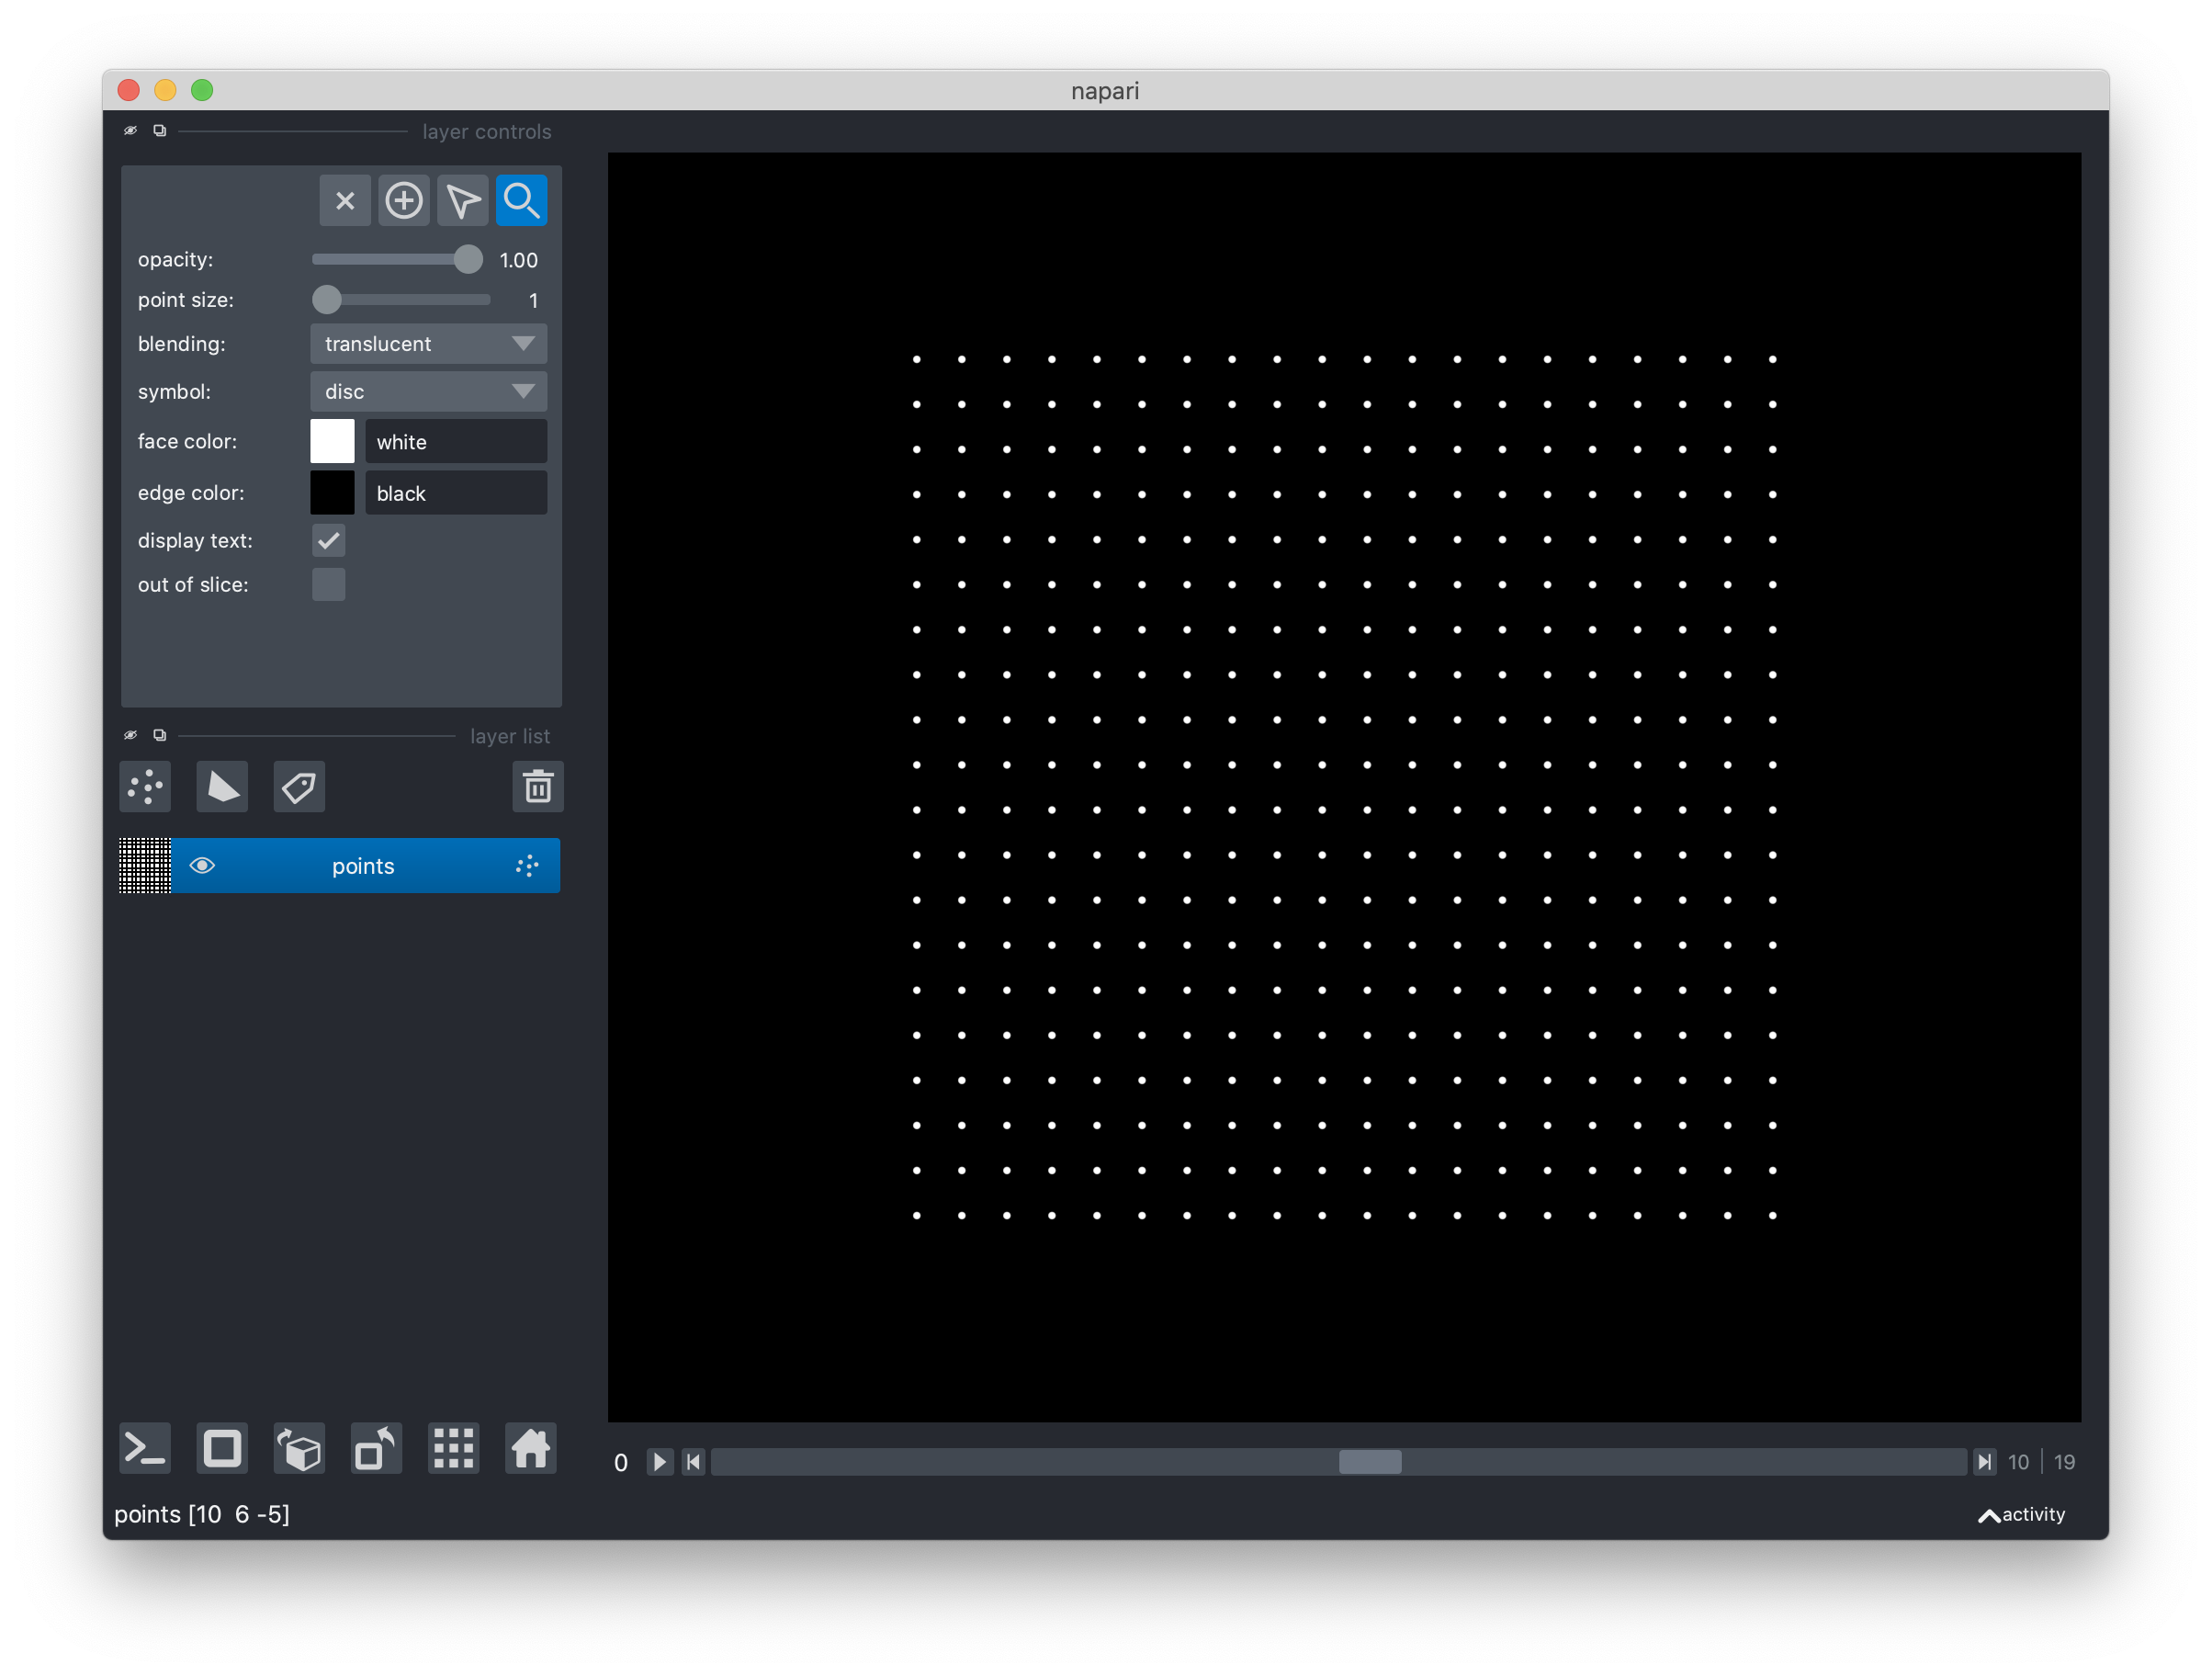The image size is (2212, 1676).
Task: Reset the view with home button
Action: point(530,1448)
